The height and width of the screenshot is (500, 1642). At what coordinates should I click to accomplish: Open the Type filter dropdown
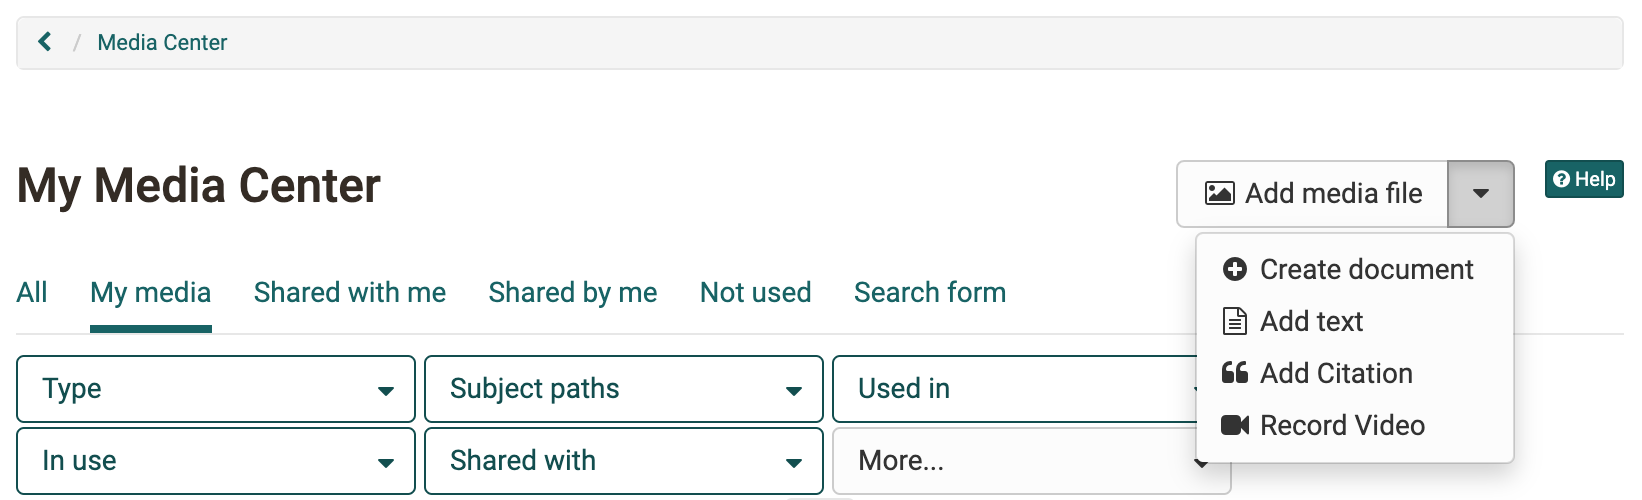click(x=216, y=389)
